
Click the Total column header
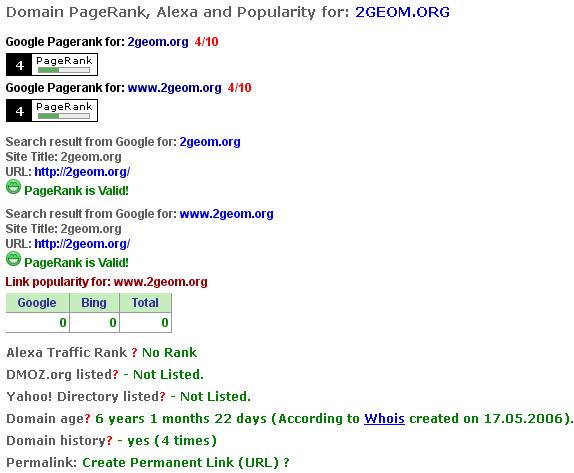pos(145,303)
